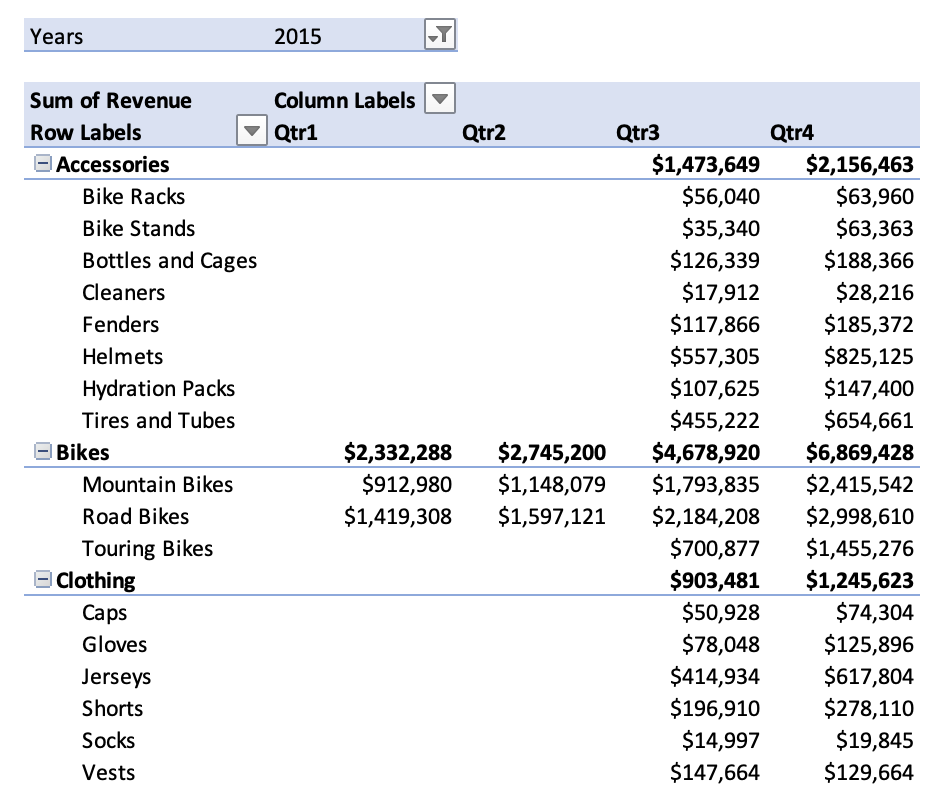Select the Road Bikes row label

coord(136,517)
